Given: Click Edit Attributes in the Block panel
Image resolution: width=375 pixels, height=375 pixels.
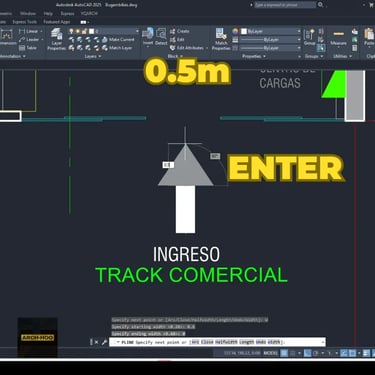Looking at the screenshot, I should (x=187, y=48).
